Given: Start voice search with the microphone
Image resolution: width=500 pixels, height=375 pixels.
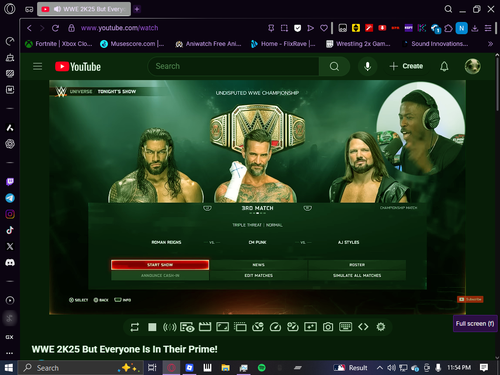Looking at the screenshot, I should 367,66.
